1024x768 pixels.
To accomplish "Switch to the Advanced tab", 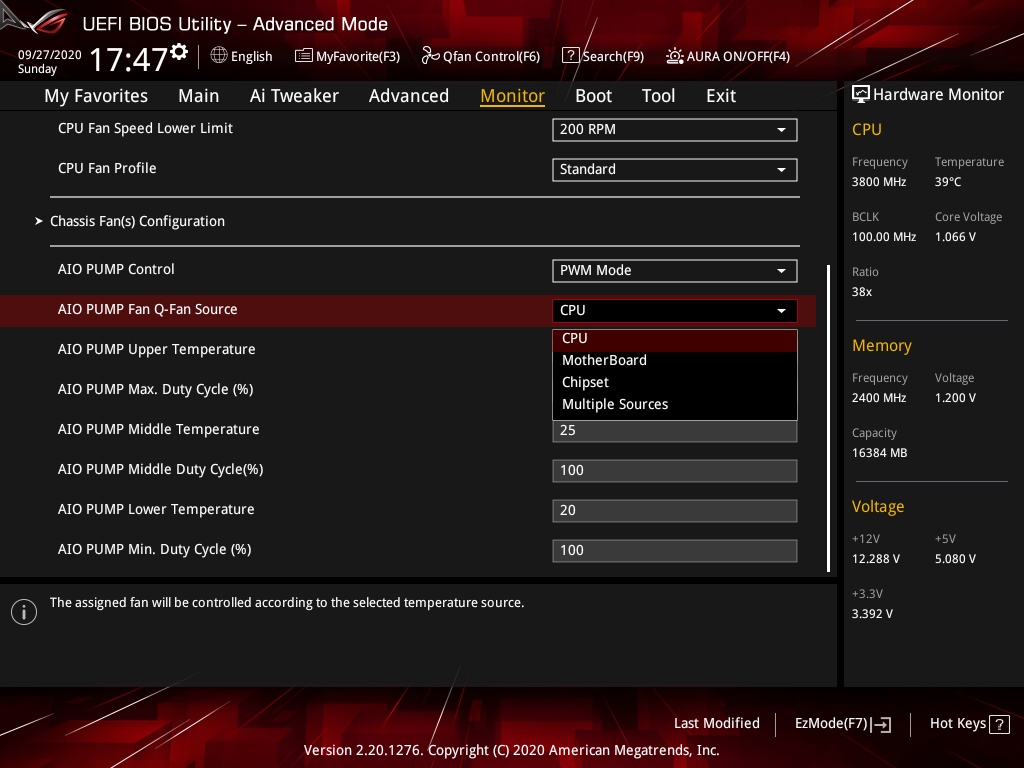I will coord(409,96).
